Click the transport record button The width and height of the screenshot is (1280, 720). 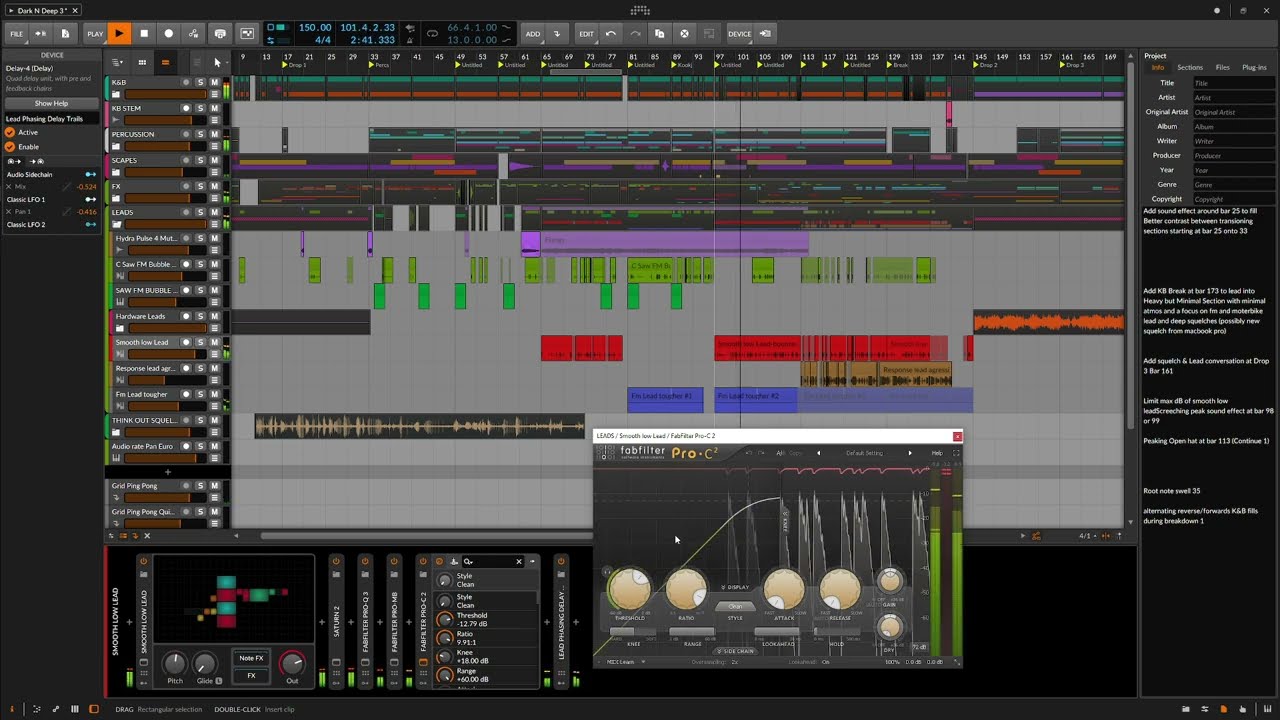(169, 33)
